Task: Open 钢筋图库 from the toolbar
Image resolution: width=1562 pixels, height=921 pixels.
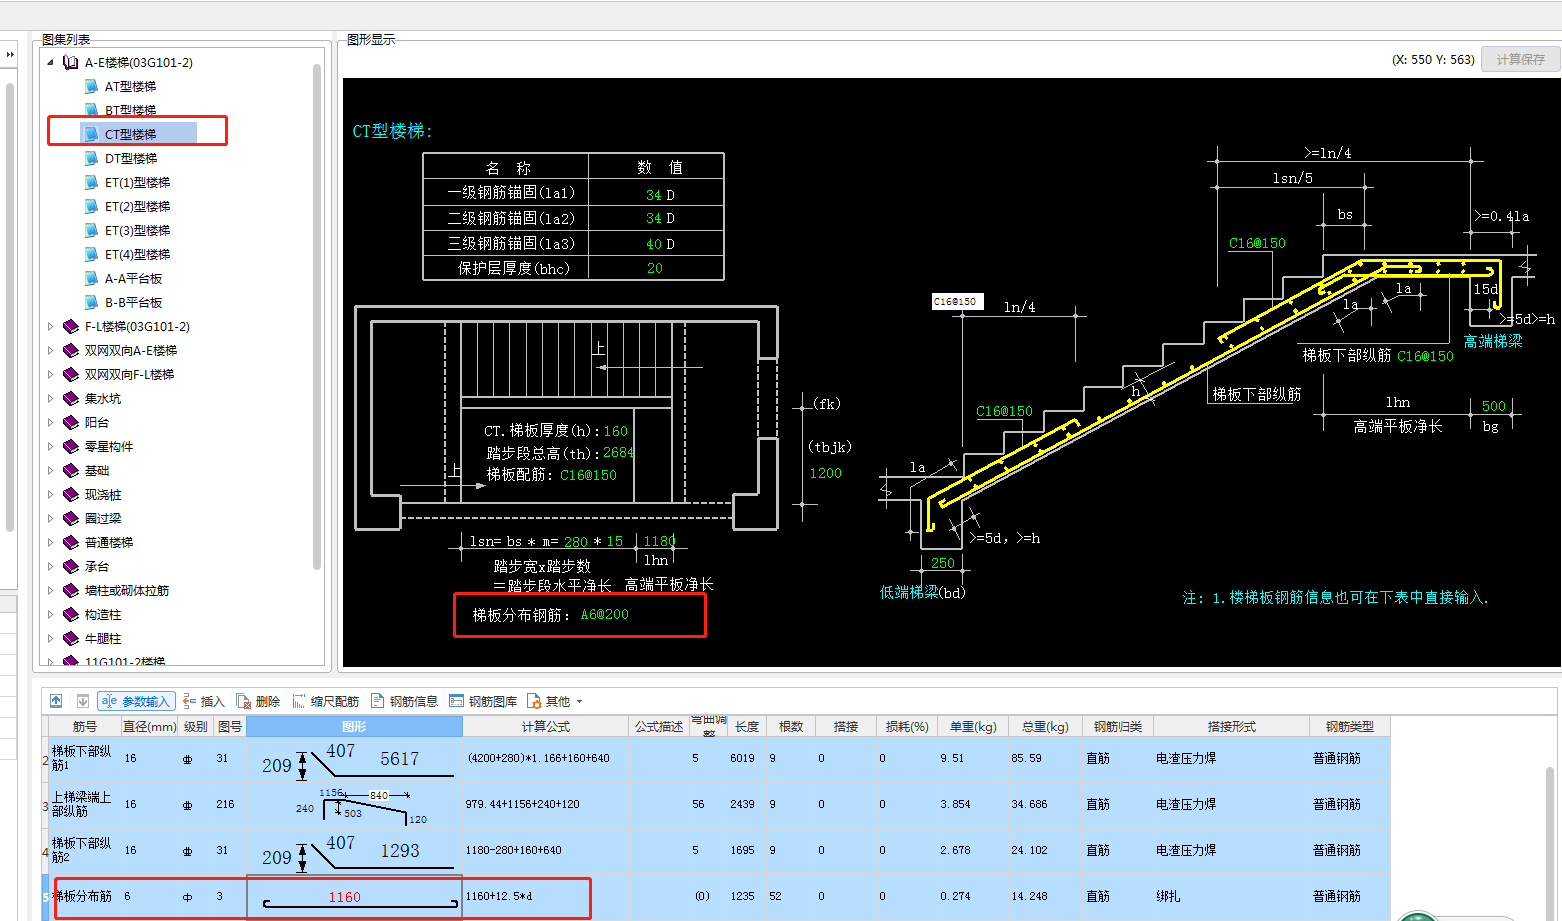Action: coord(483,701)
